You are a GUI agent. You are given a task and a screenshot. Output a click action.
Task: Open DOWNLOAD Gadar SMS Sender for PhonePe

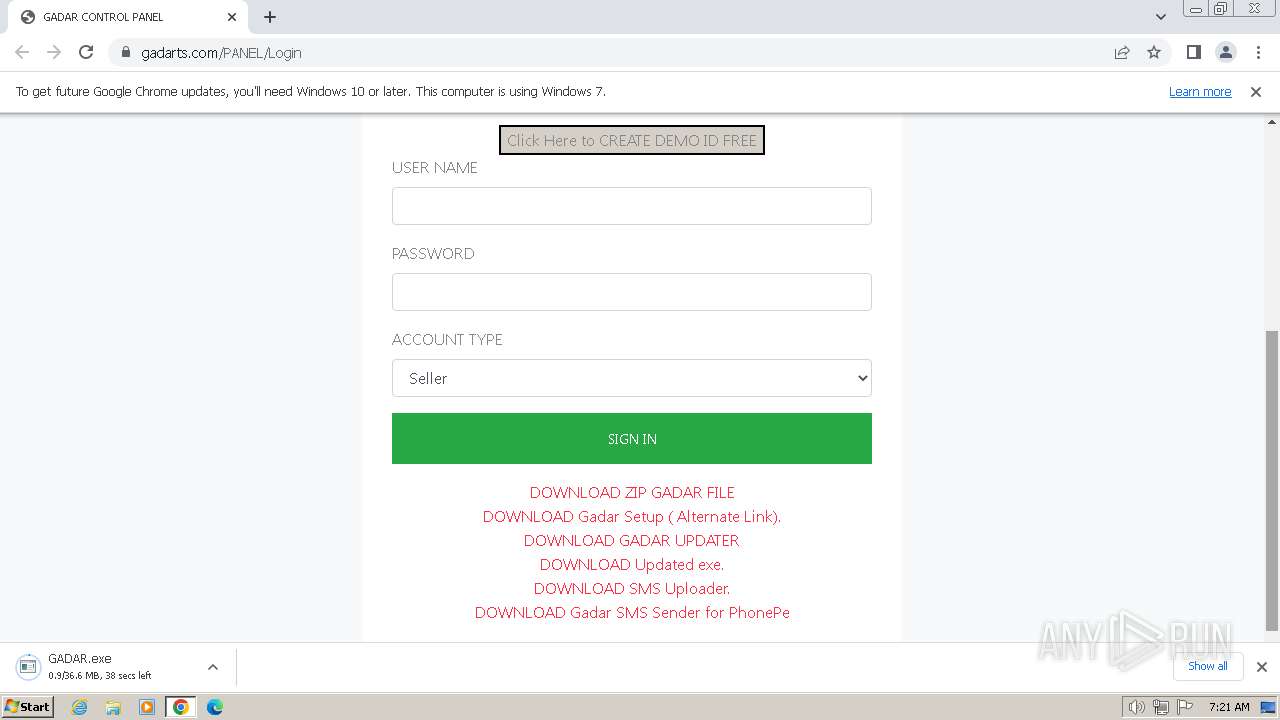coord(632,612)
